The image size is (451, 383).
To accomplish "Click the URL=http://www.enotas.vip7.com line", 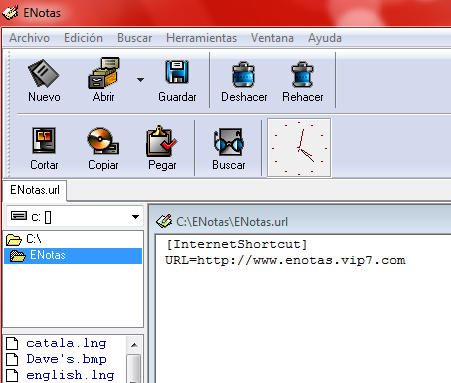I will (285, 260).
